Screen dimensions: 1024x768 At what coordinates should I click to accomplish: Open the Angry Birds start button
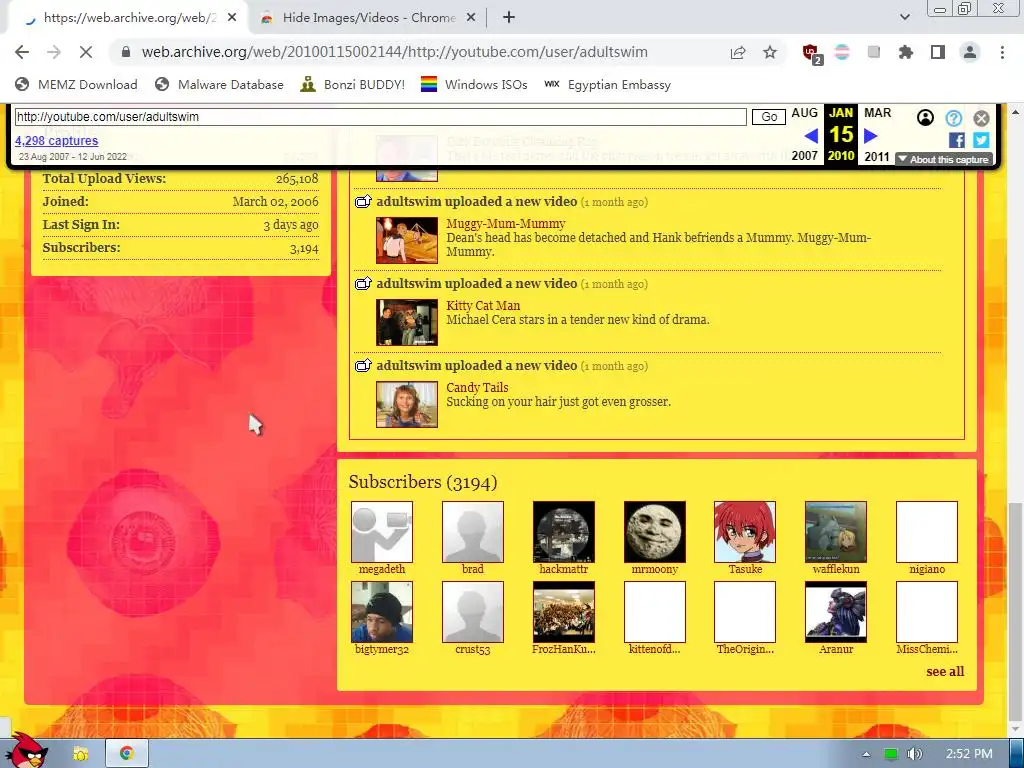tap(26, 751)
